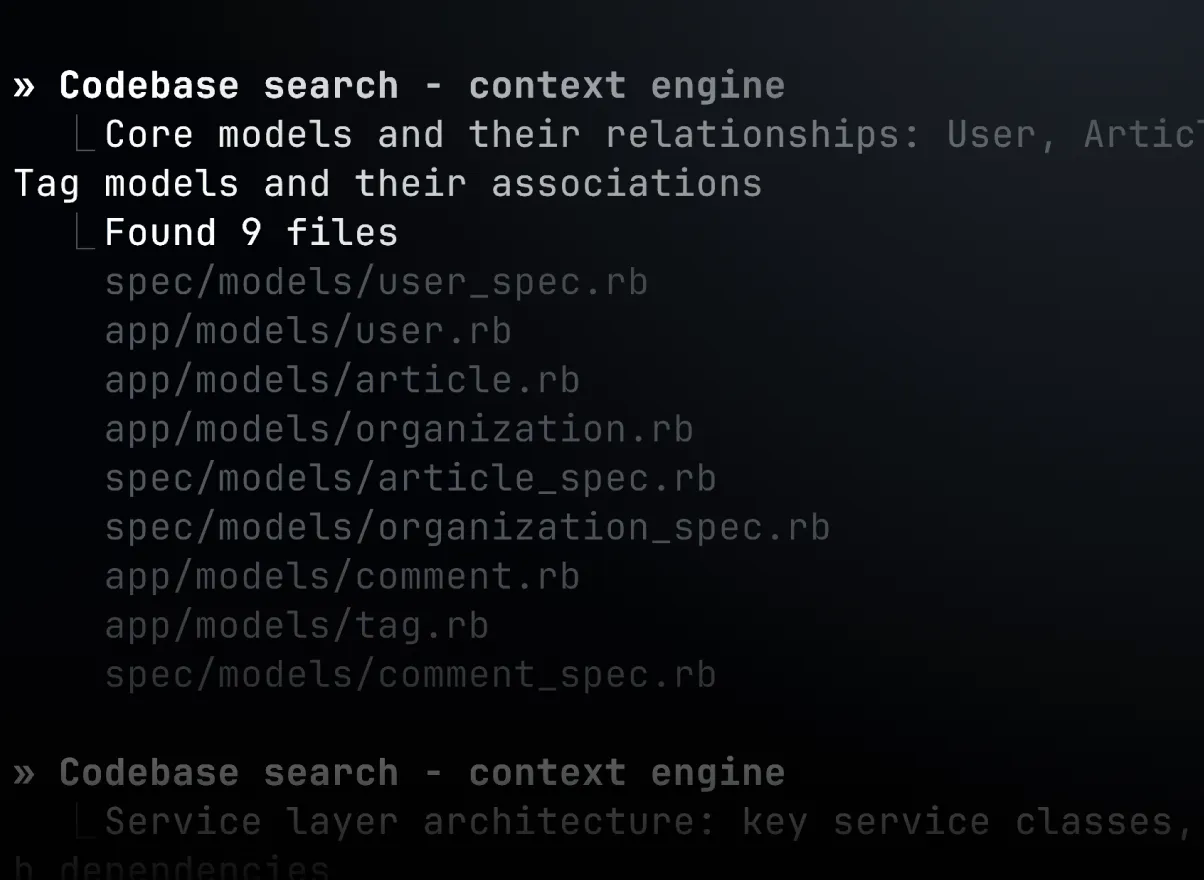This screenshot has height=880, width=1204.
Task: Click tree branch connector beside Service layer architecture
Action: pyautogui.click(x=86, y=823)
